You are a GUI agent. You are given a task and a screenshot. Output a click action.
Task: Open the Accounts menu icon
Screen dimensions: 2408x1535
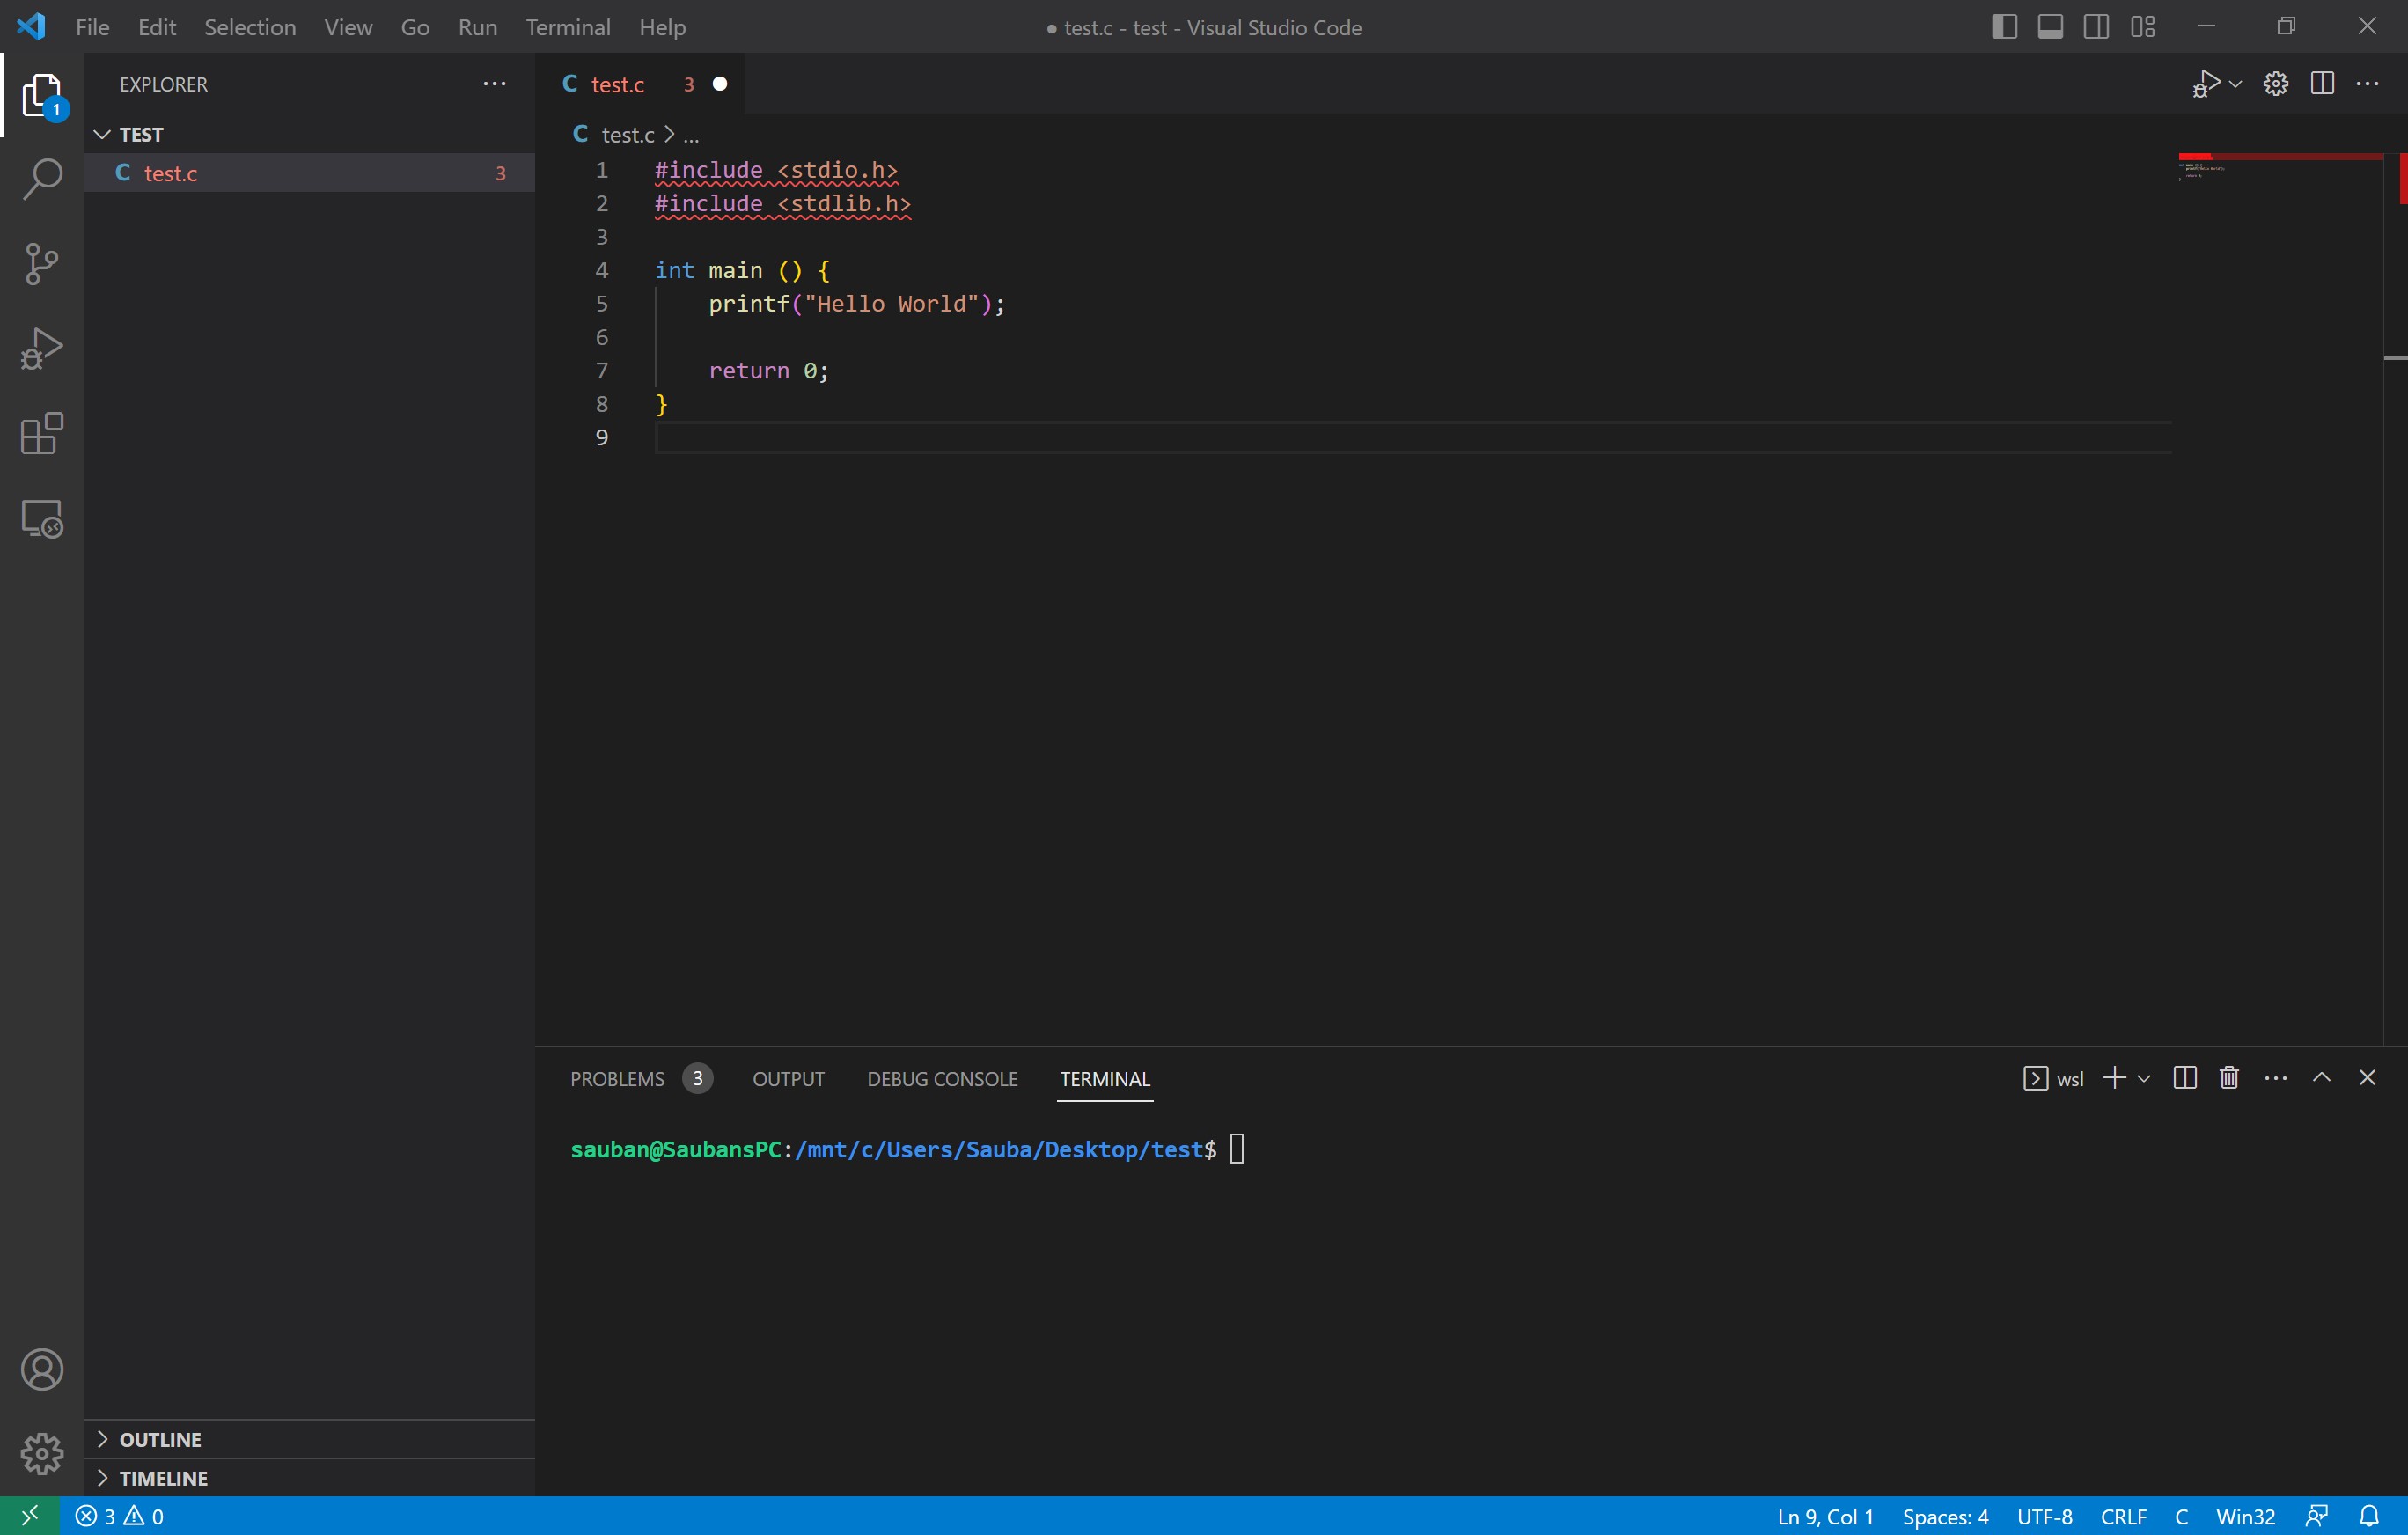click(42, 1369)
